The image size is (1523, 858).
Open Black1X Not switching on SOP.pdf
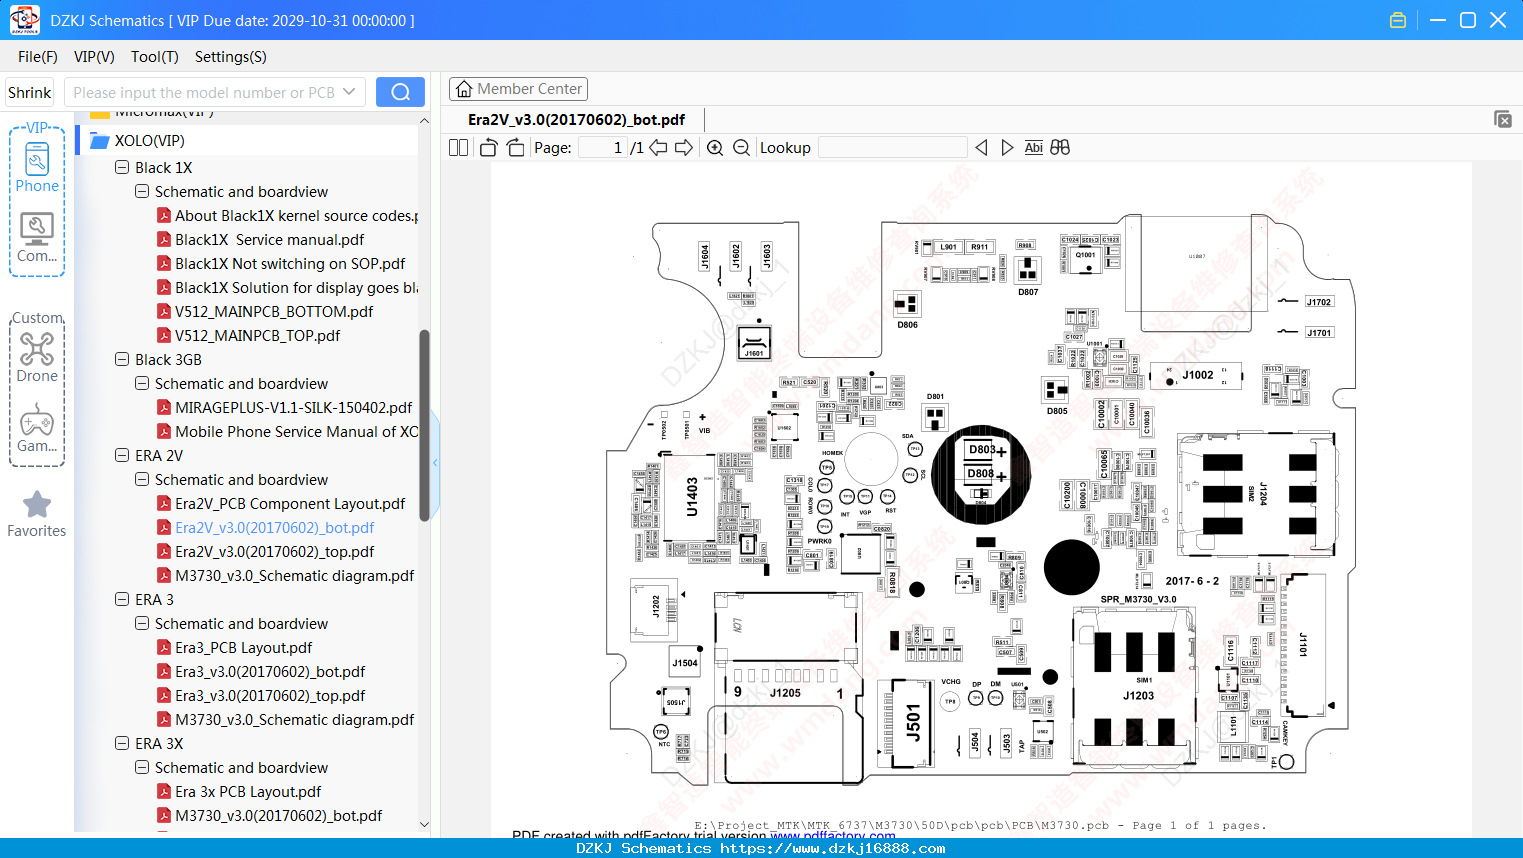coord(290,264)
